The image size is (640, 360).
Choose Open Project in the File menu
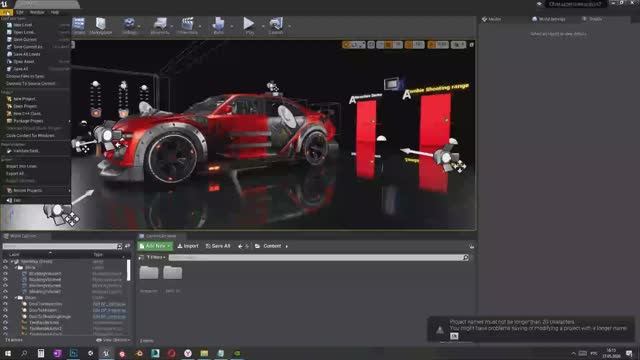36,106
